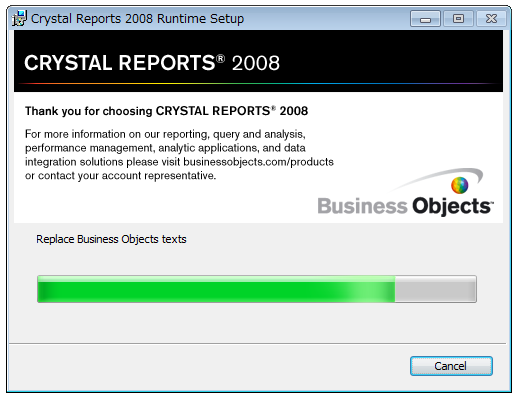Click the CRYSTAL REPORTS 2008 banner heading
The image size is (518, 397).
click(x=152, y=62)
